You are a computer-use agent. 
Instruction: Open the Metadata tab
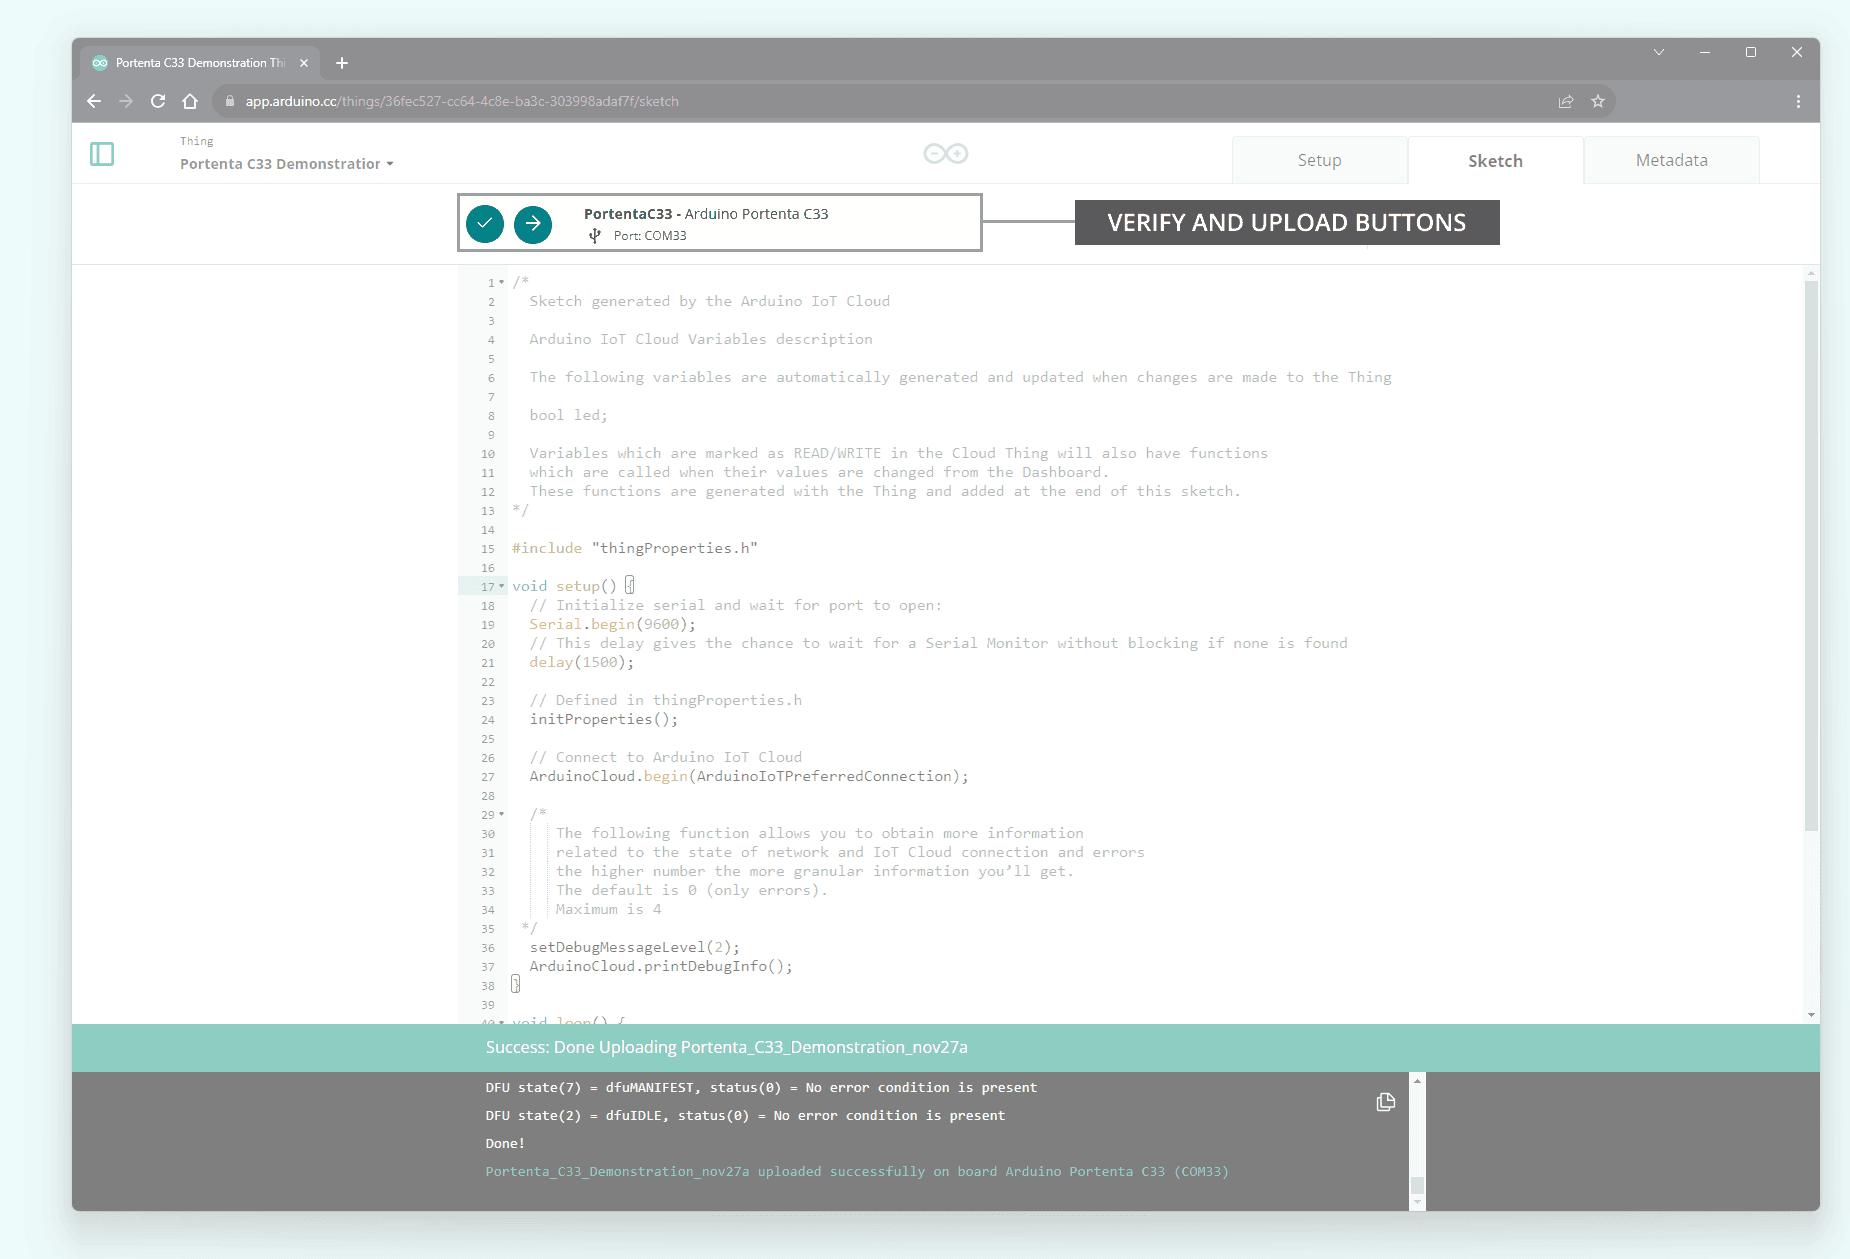pyautogui.click(x=1671, y=161)
